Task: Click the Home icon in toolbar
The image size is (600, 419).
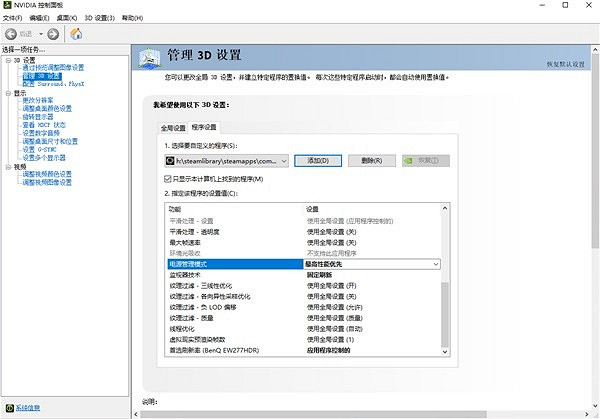Action: pyautogui.click(x=76, y=34)
